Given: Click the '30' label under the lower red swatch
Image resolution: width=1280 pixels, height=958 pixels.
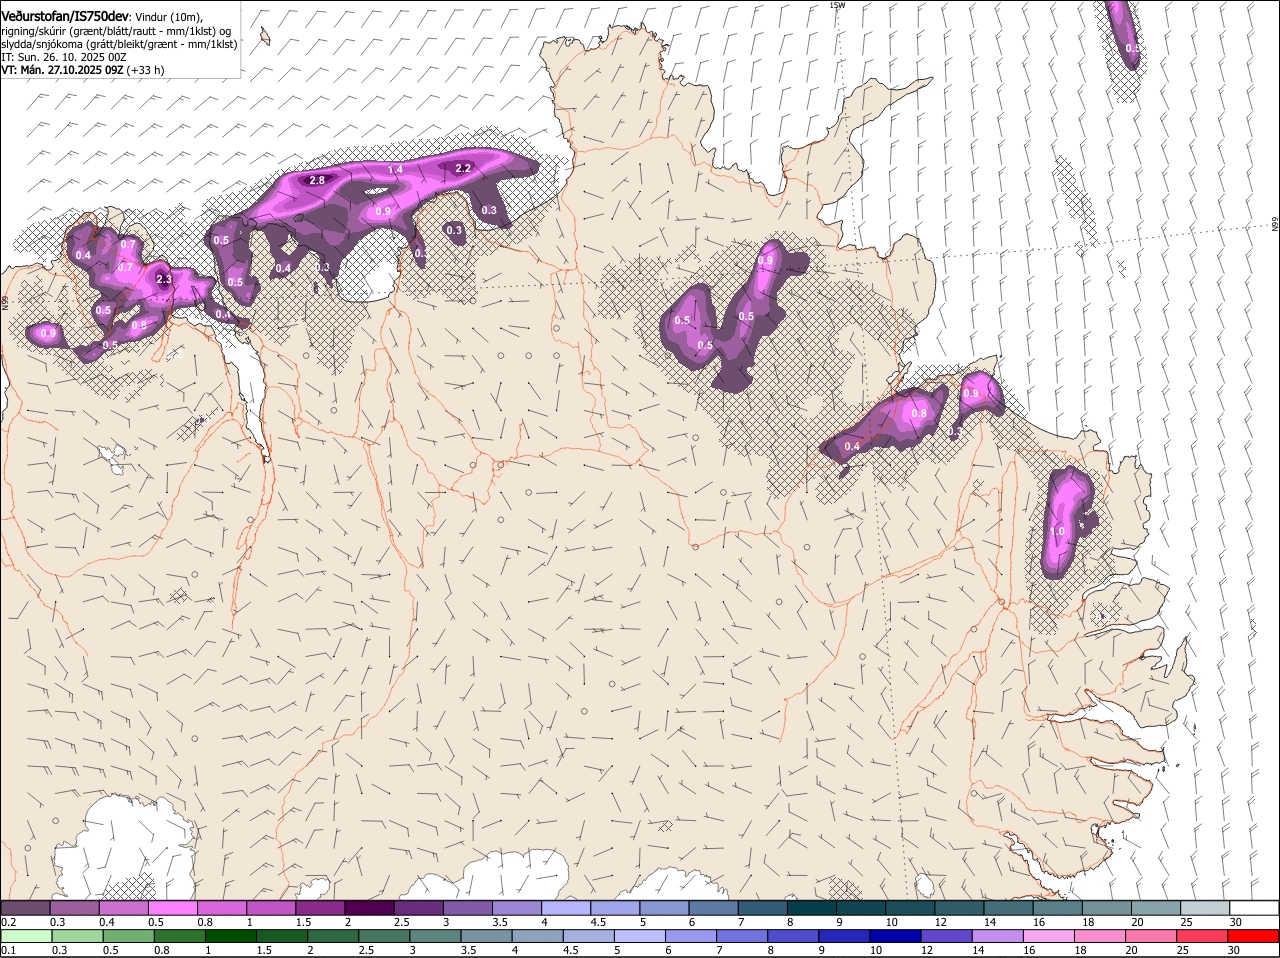Looking at the screenshot, I should pyautogui.click(x=1234, y=950).
